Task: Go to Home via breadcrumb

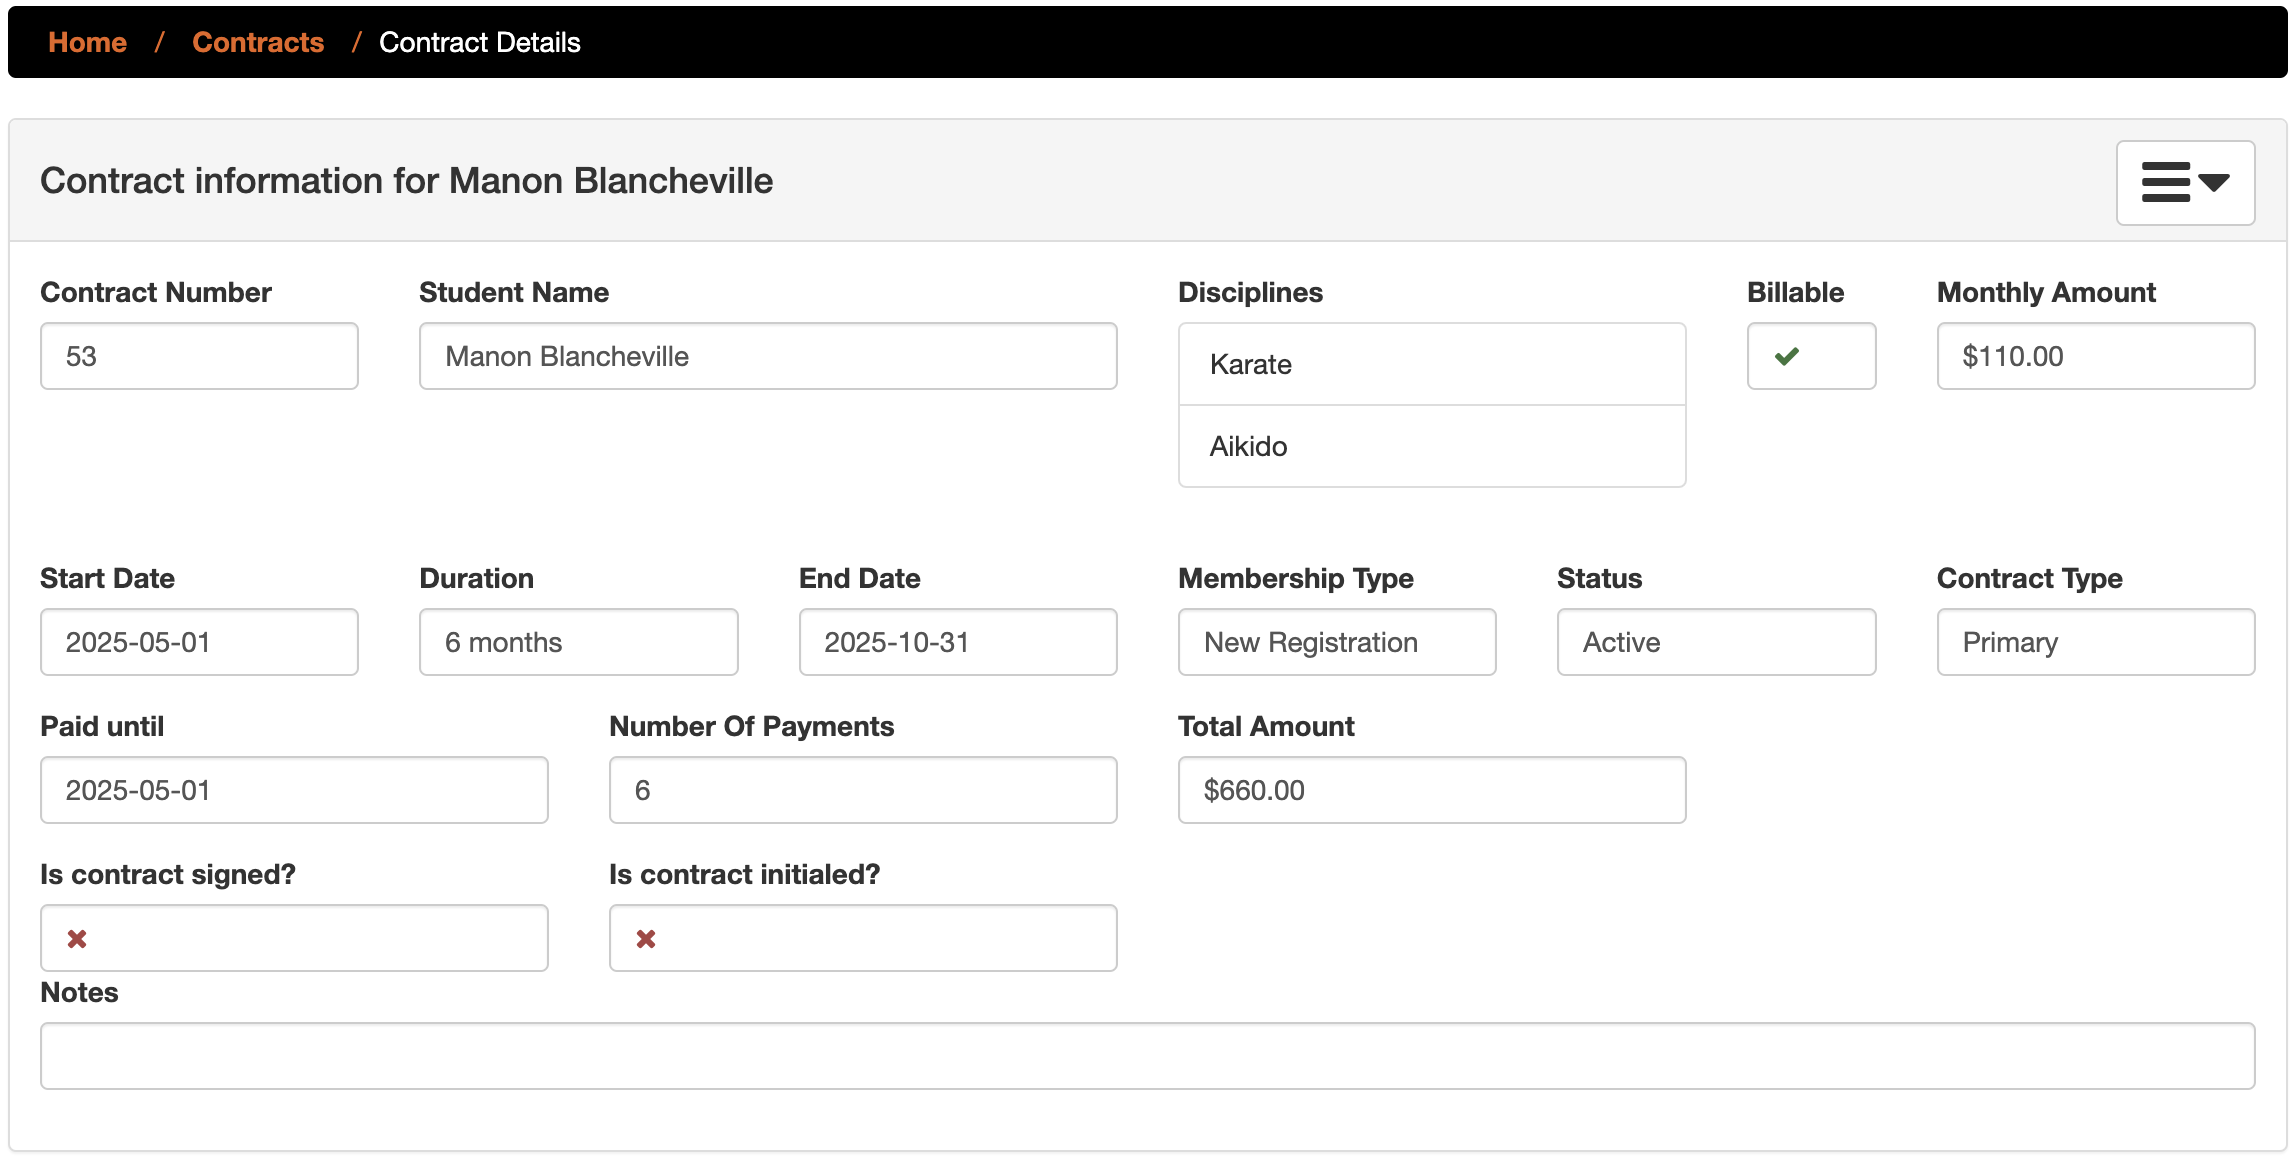Action: (87, 42)
